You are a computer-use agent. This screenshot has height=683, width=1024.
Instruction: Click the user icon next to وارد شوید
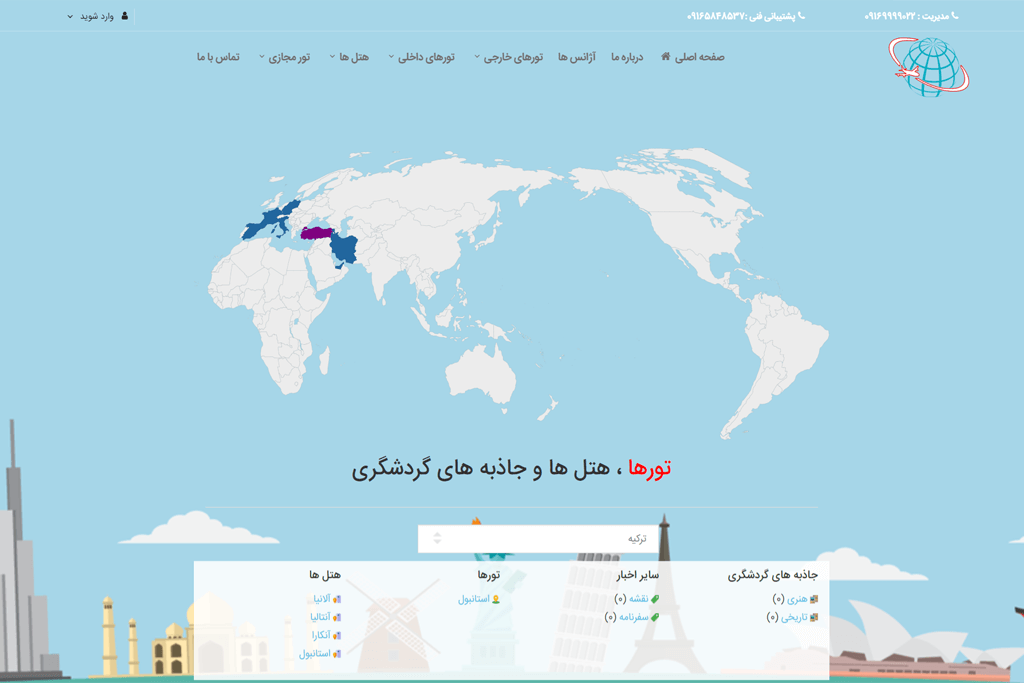(x=124, y=16)
